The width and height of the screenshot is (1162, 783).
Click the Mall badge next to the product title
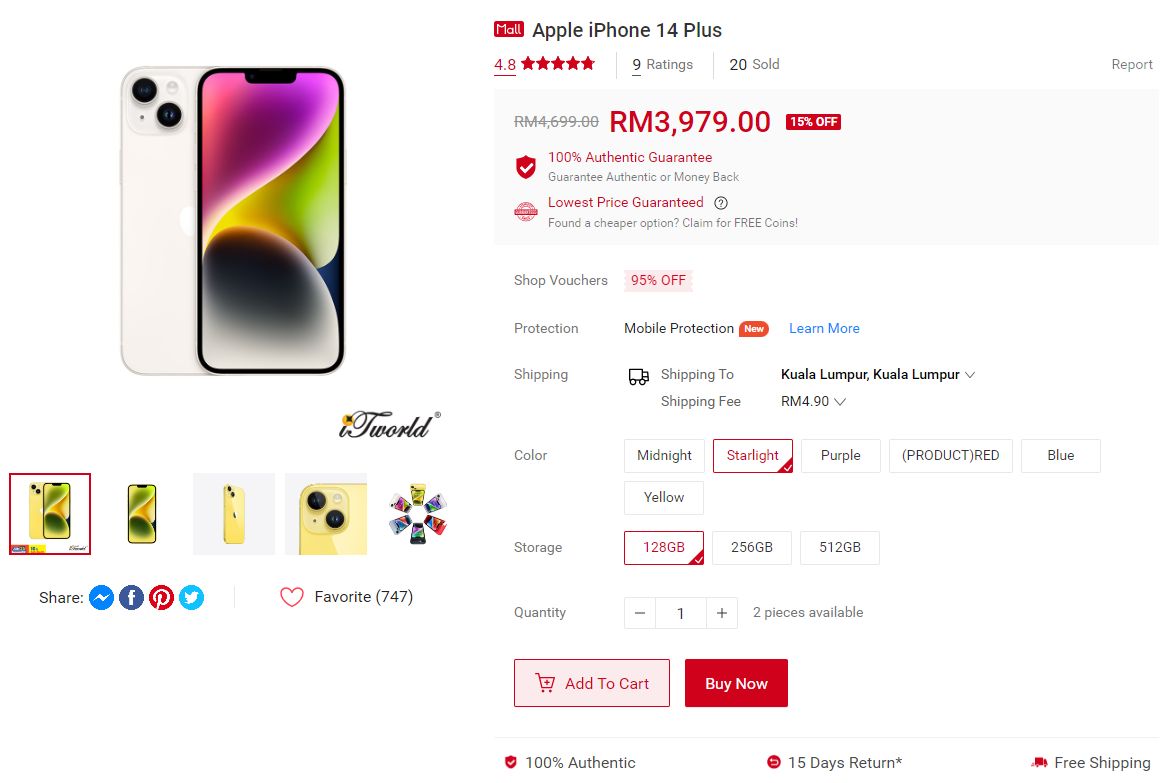coord(509,29)
